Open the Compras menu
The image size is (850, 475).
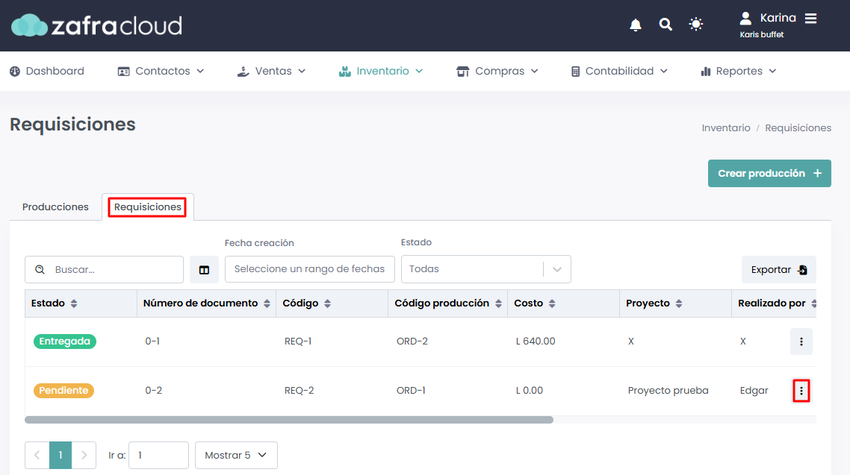coord(497,71)
